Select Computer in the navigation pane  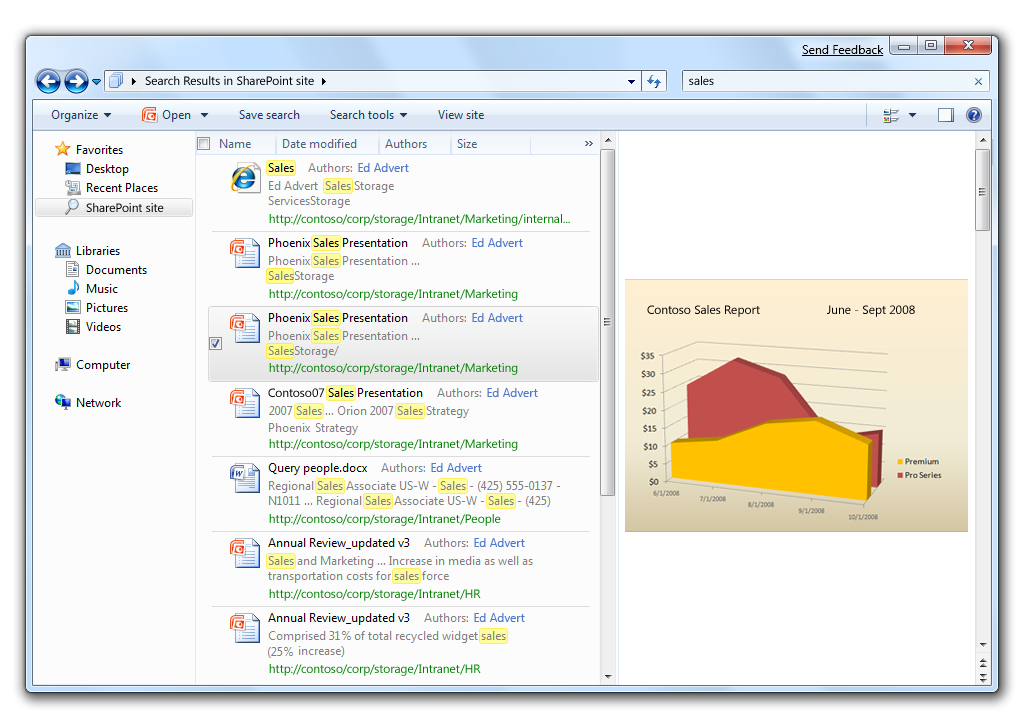point(94,364)
